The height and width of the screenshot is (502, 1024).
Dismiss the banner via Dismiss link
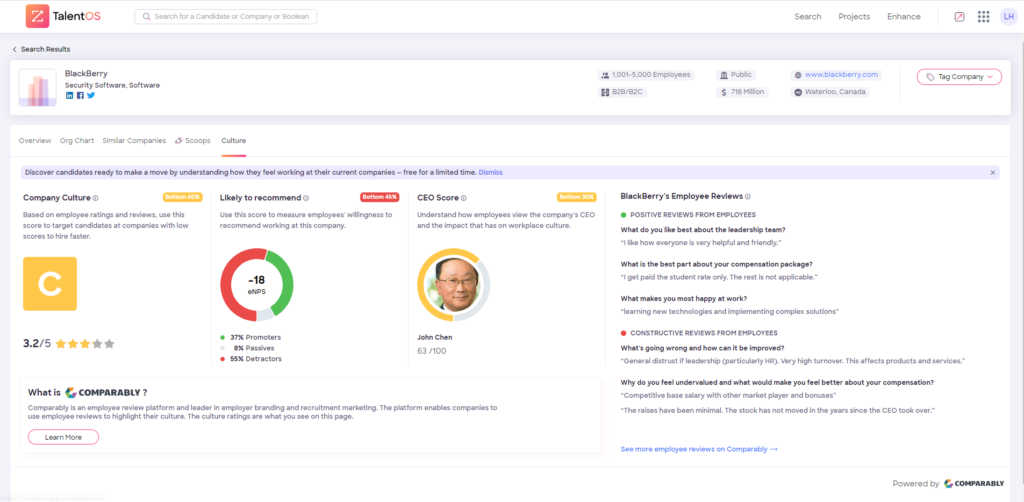pos(490,172)
